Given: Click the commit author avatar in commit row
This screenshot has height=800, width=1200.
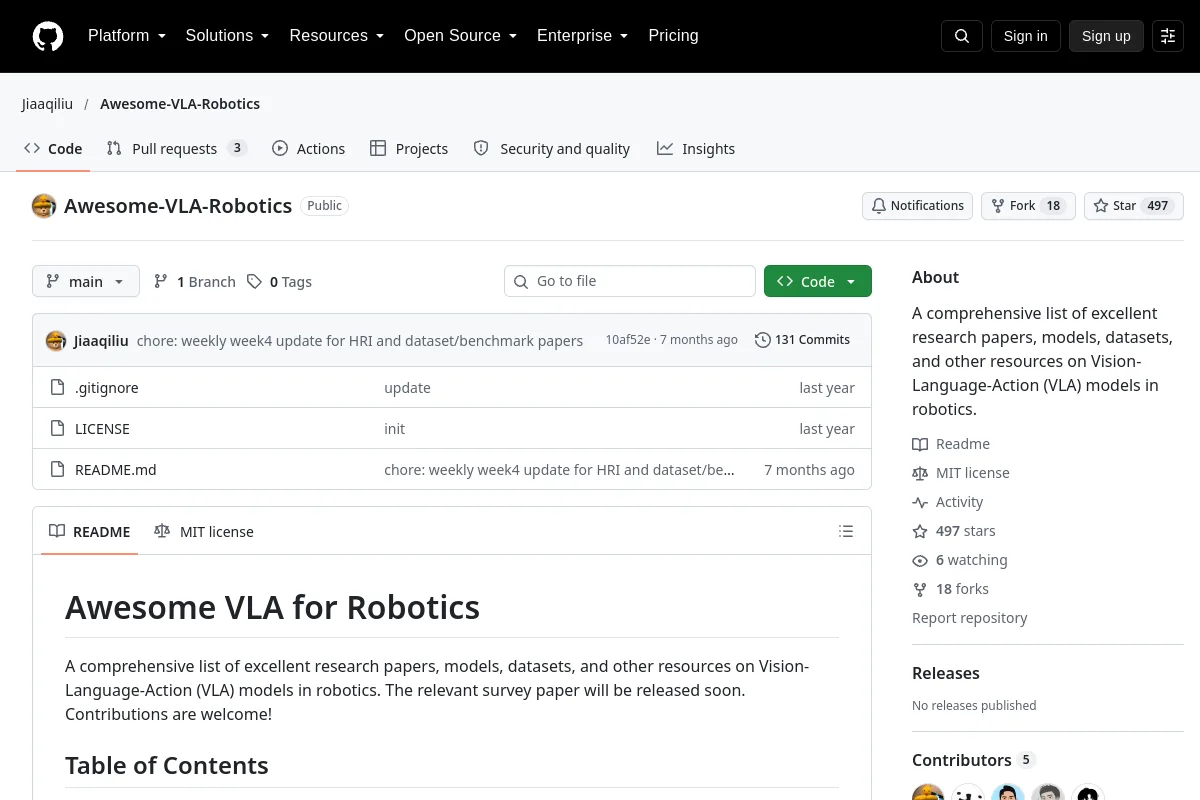Looking at the screenshot, I should click(x=56, y=340).
